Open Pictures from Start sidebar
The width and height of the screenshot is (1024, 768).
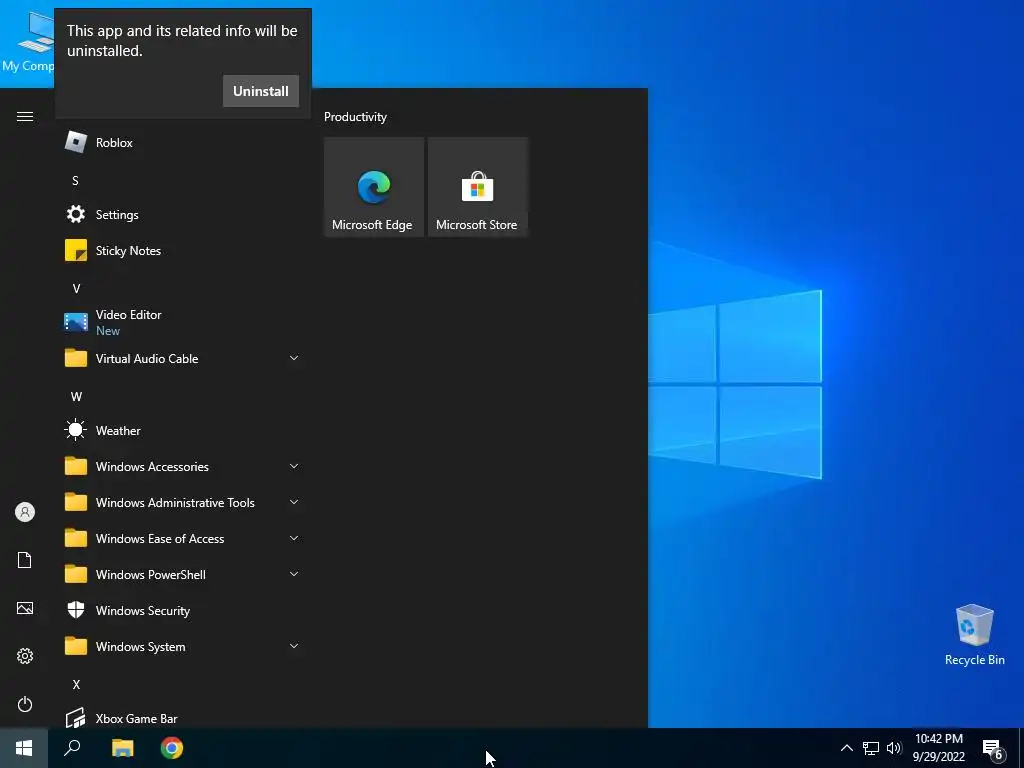25,609
